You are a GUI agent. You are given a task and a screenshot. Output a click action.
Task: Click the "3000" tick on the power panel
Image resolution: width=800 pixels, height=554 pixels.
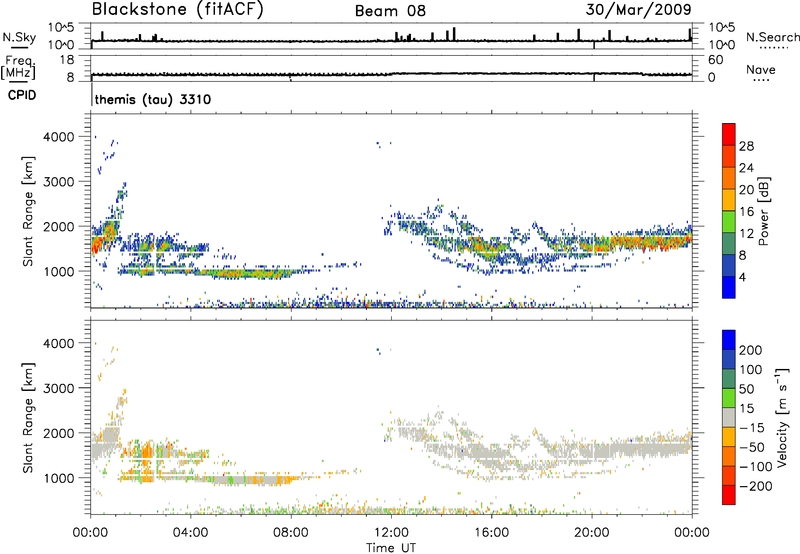[59, 182]
